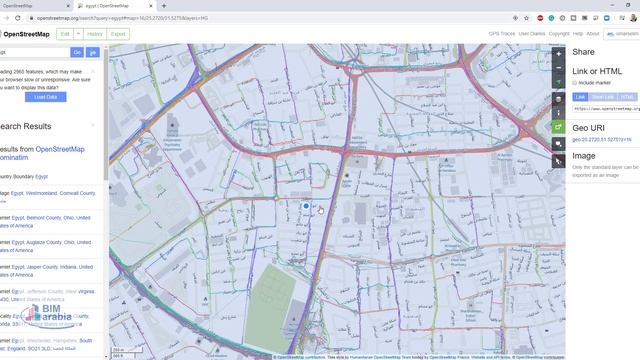The width and height of the screenshot is (640, 360).
Task: Enable the Include marker checkbox
Action: point(575,82)
